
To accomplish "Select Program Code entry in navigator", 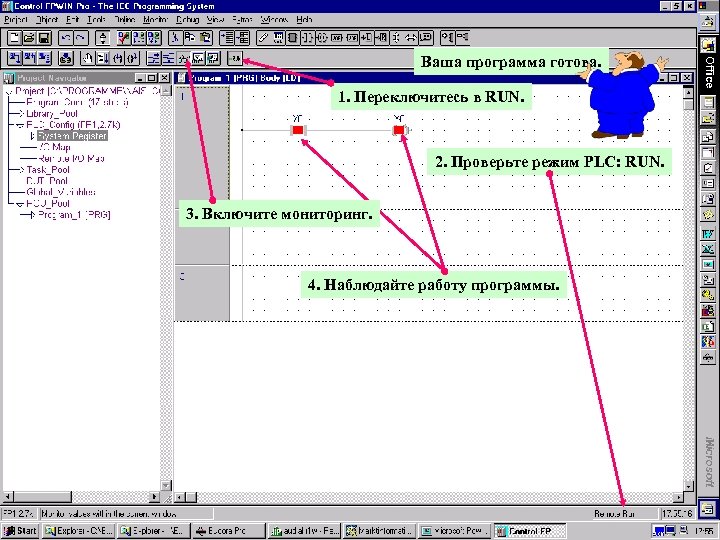I will point(77,102).
